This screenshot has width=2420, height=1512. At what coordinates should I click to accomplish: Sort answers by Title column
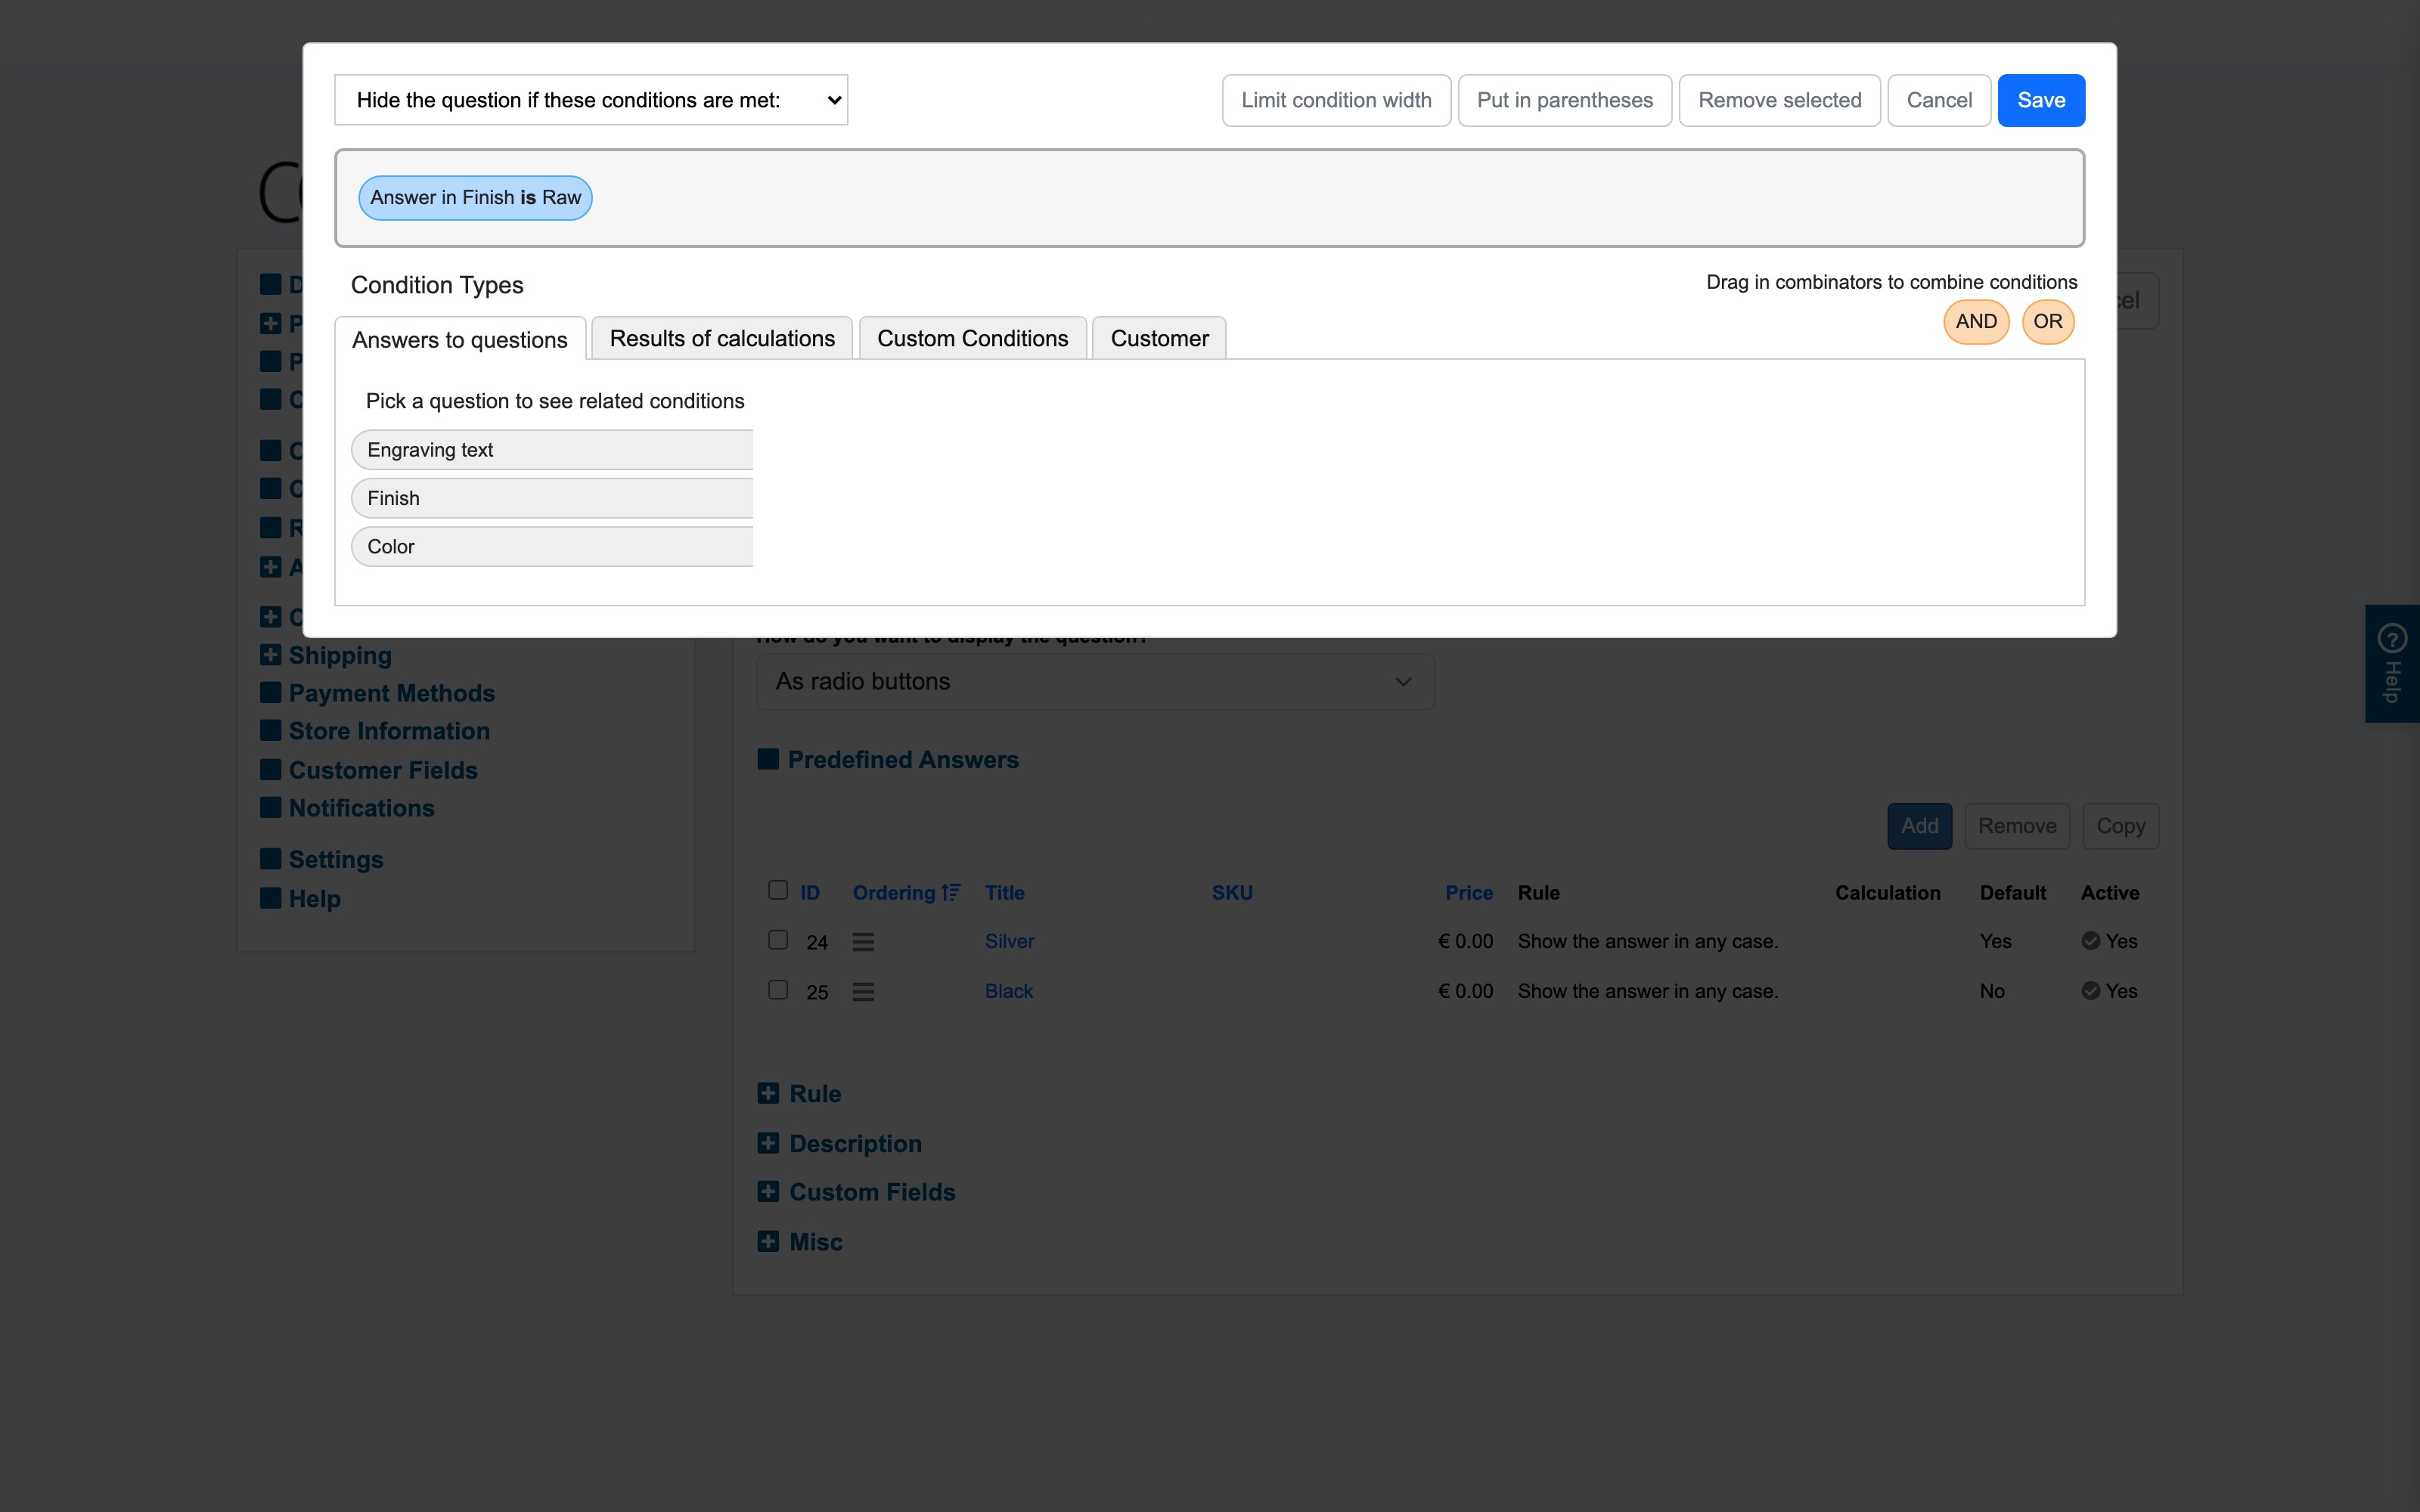click(1004, 893)
